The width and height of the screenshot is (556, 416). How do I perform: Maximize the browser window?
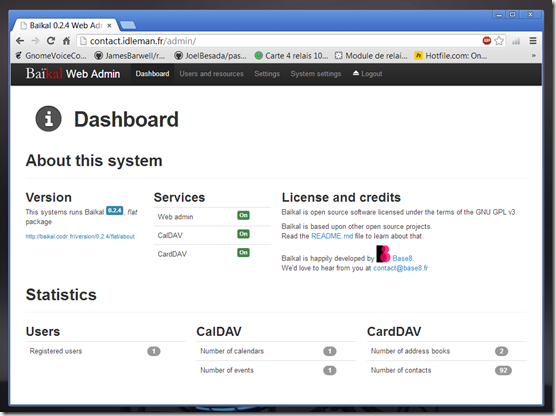[x=512, y=15]
